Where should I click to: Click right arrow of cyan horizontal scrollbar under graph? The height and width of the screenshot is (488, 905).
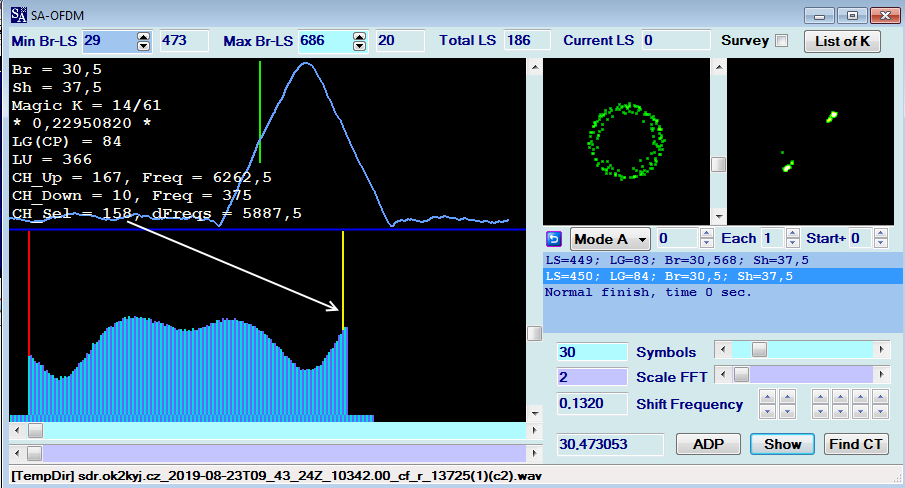[x=534, y=430]
